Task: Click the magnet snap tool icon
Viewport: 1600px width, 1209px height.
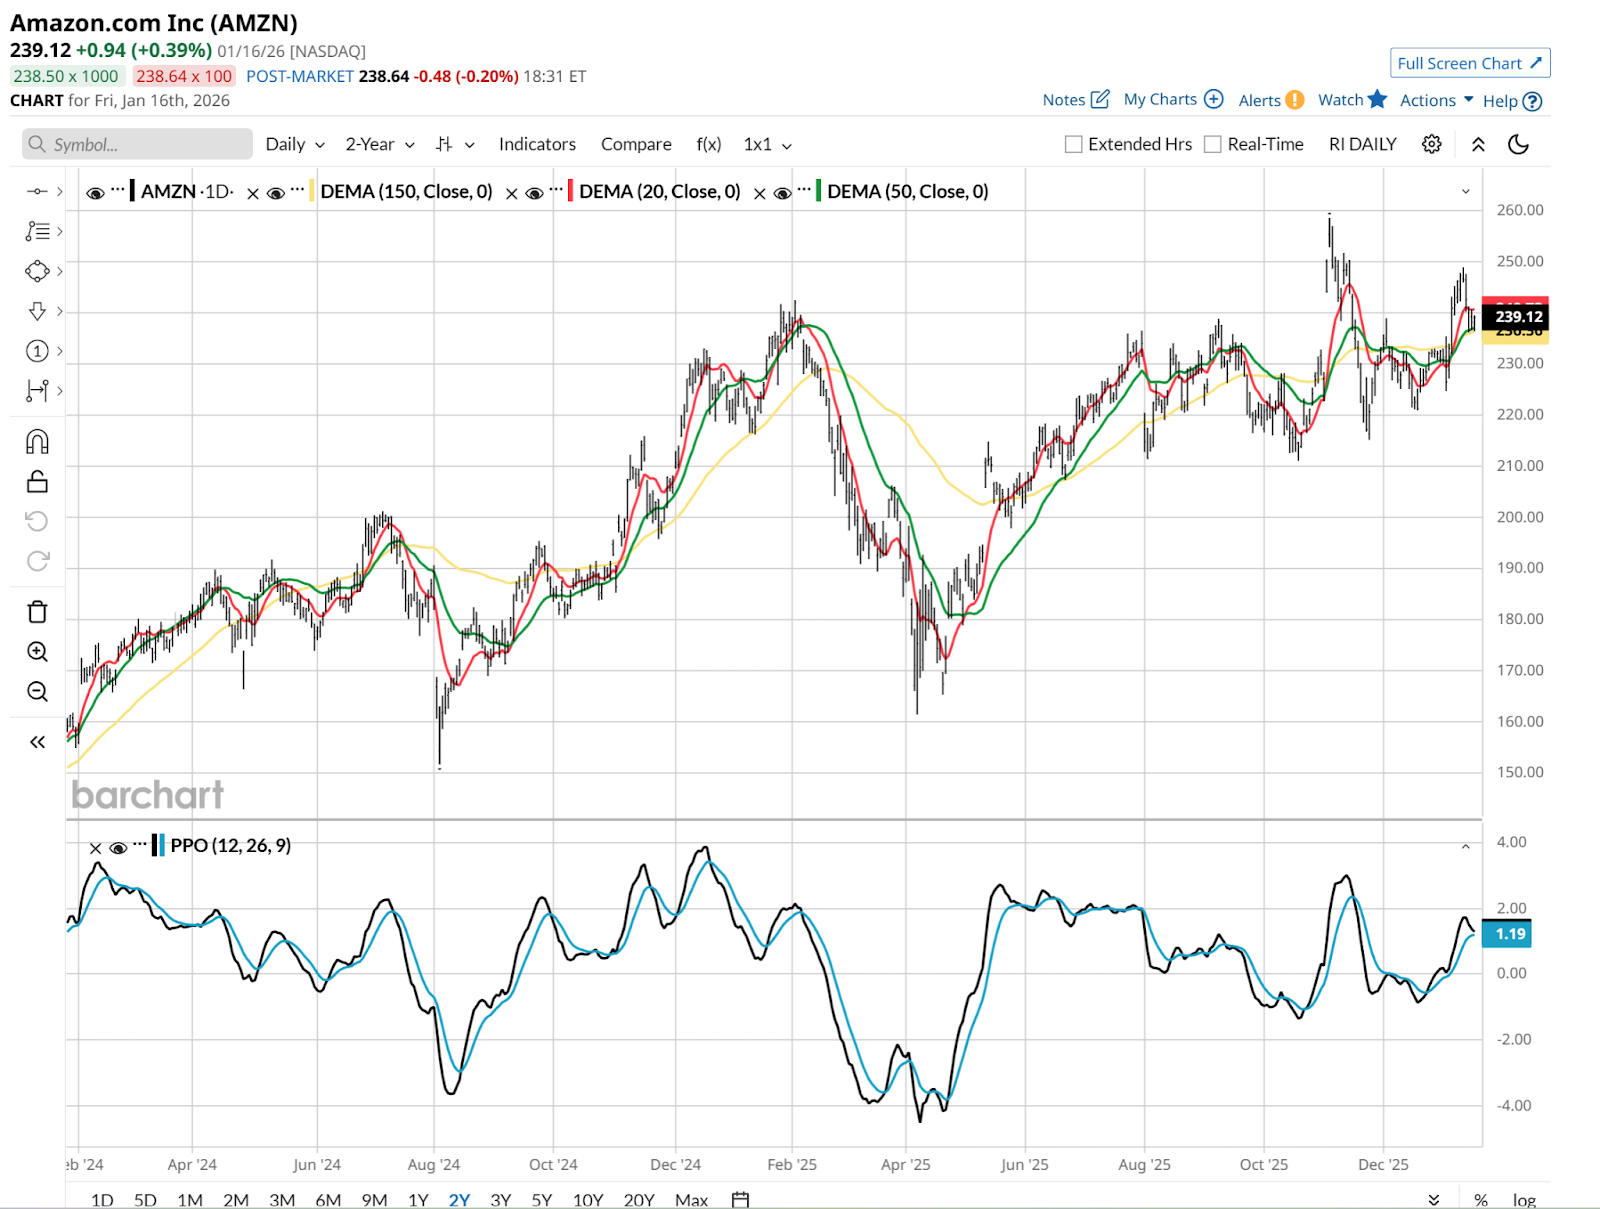Action: [37, 442]
